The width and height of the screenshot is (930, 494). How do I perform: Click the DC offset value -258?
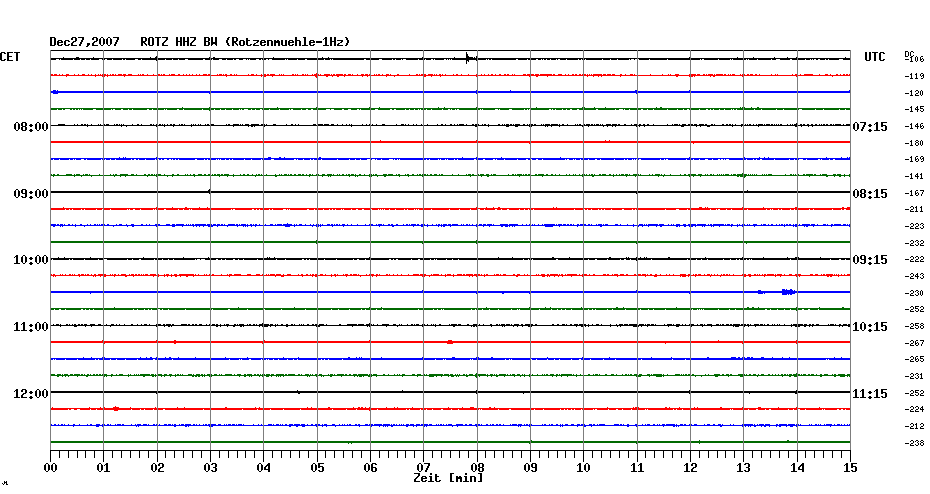(x=915, y=327)
